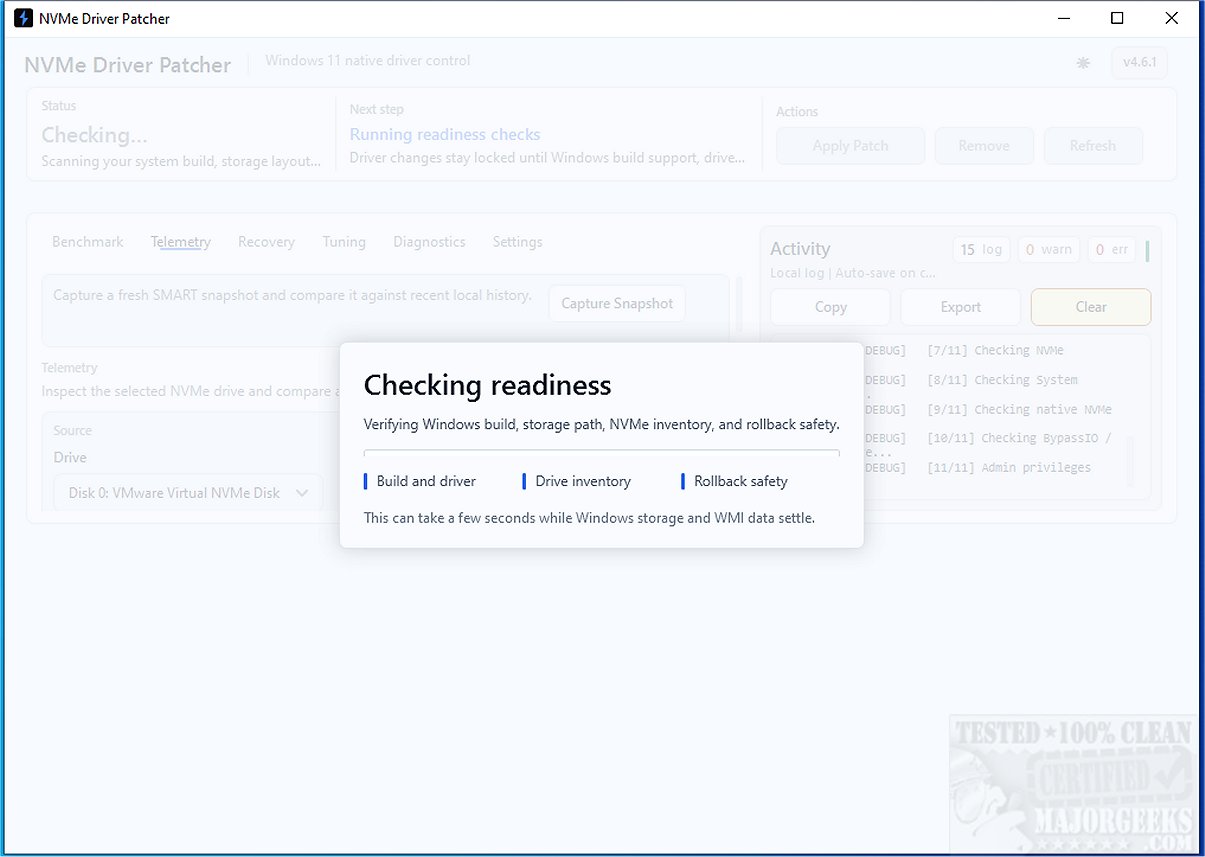This screenshot has width=1205, height=857.
Task: Filter by the 15 log counter
Action: [x=982, y=250]
